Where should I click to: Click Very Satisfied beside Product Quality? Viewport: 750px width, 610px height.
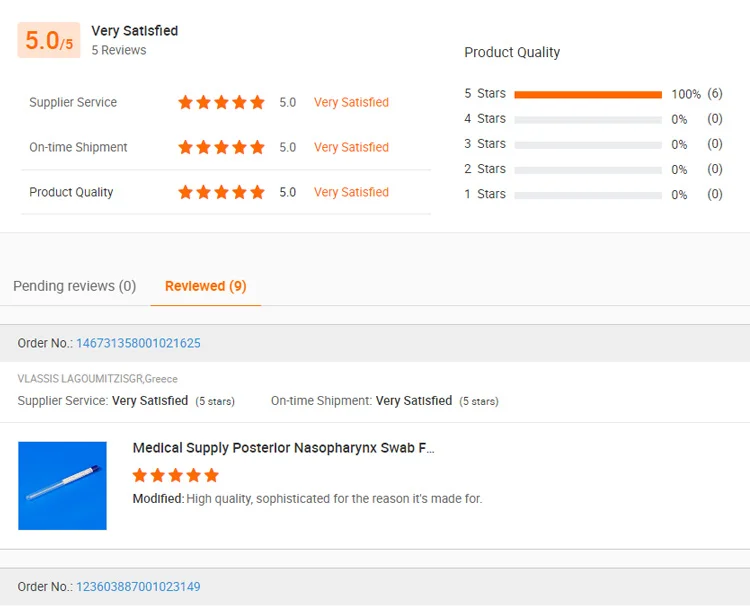coord(351,192)
